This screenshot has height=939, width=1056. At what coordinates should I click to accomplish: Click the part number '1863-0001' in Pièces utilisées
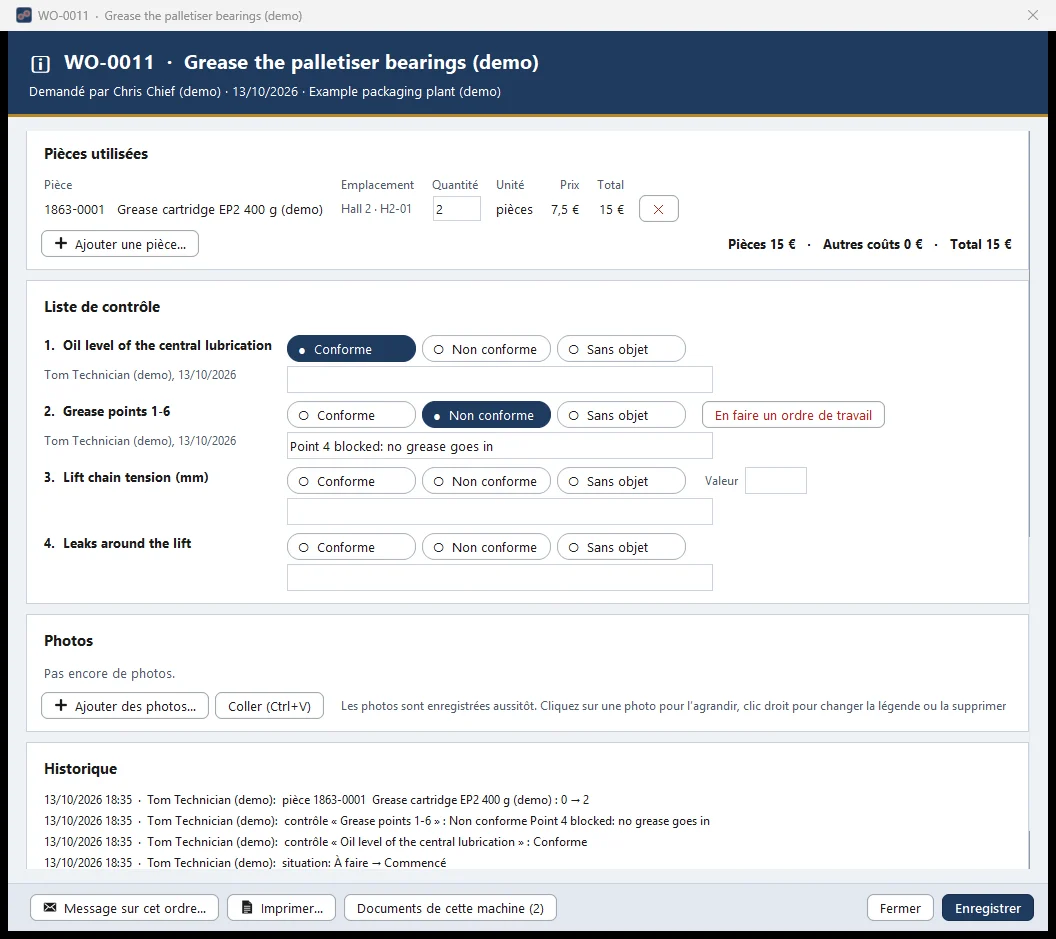[74, 209]
